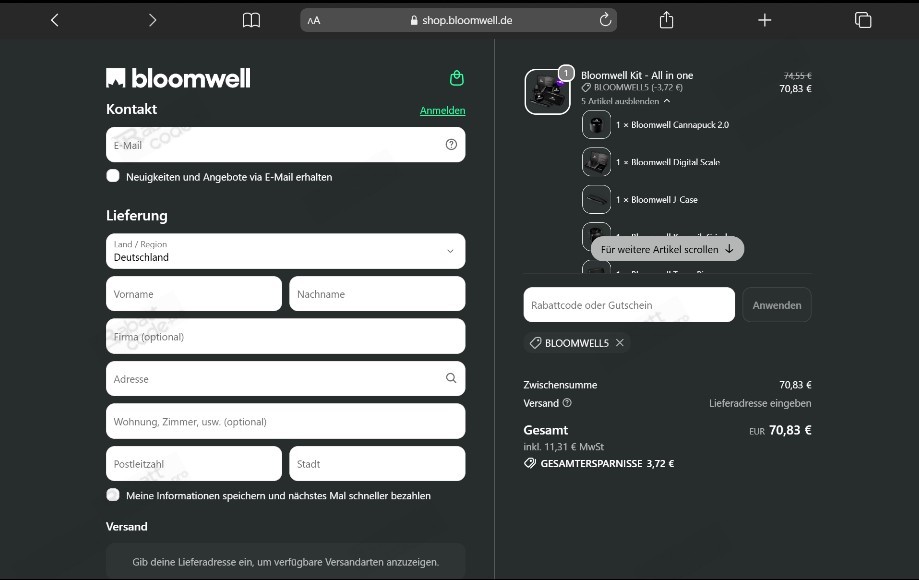Click the struck-through price 74,55 €
Viewport: 919px width, 580px height.
tap(798, 76)
